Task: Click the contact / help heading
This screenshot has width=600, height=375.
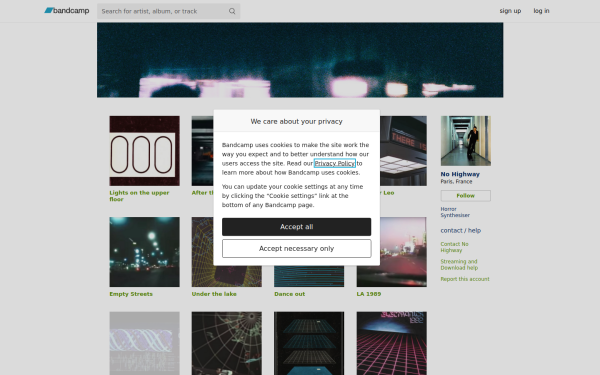Action: (x=460, y=230)
